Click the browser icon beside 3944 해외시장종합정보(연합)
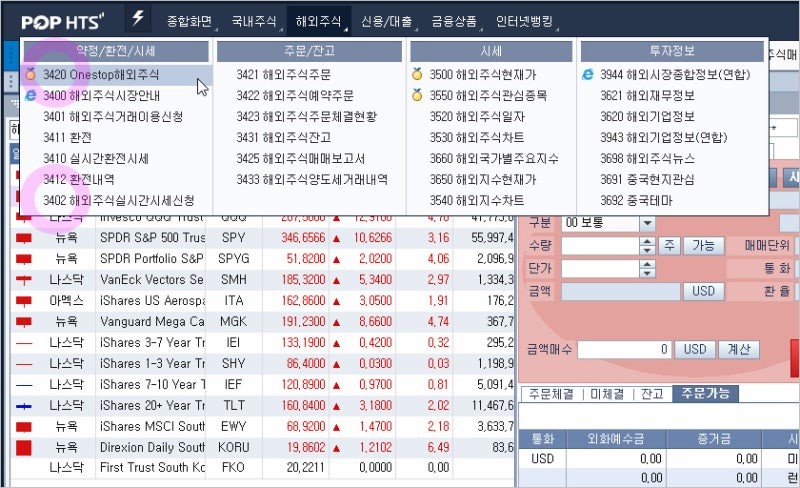Image resolution: width=800 pixels, height=488 pixels. coord(588,75)
